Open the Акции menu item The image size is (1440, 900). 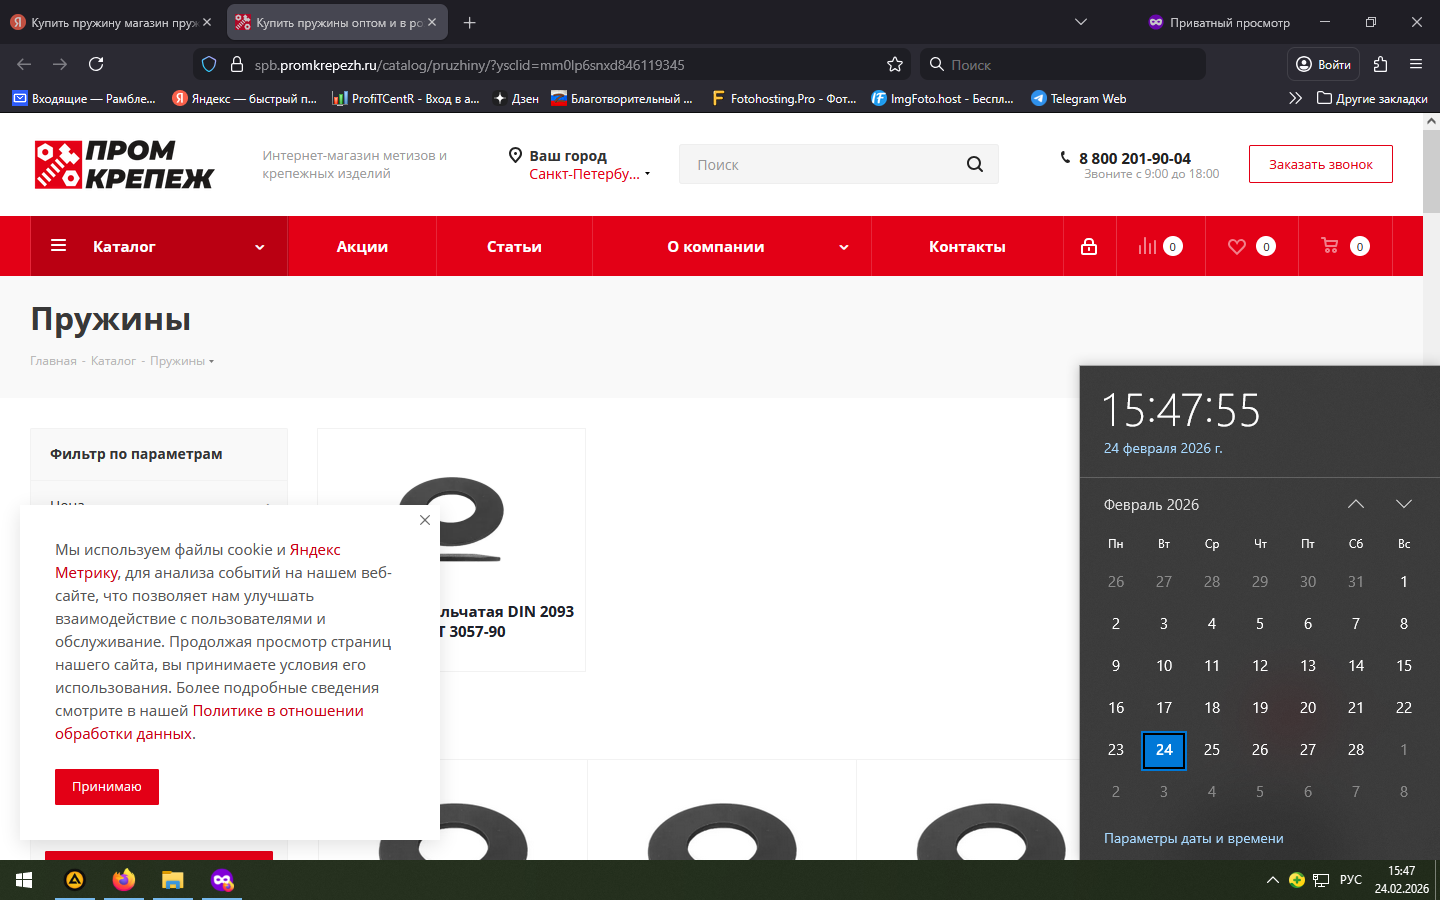click(362, 246)
